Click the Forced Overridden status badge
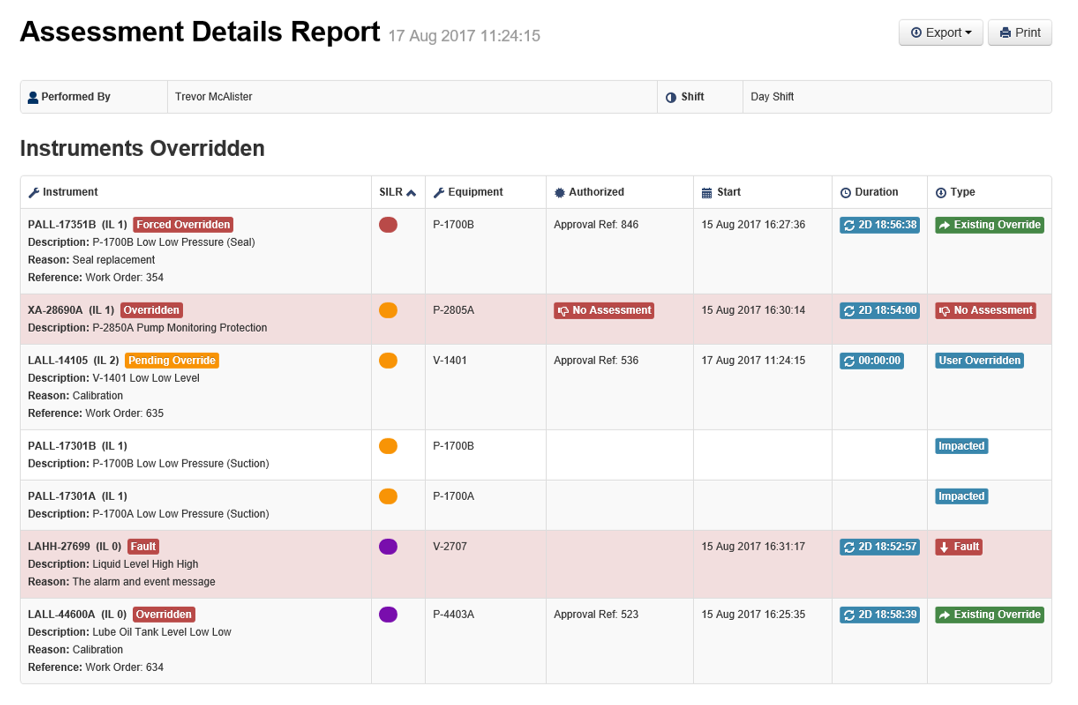The width and height of the screenshot is (1078, 705). [x=183, y=225]
